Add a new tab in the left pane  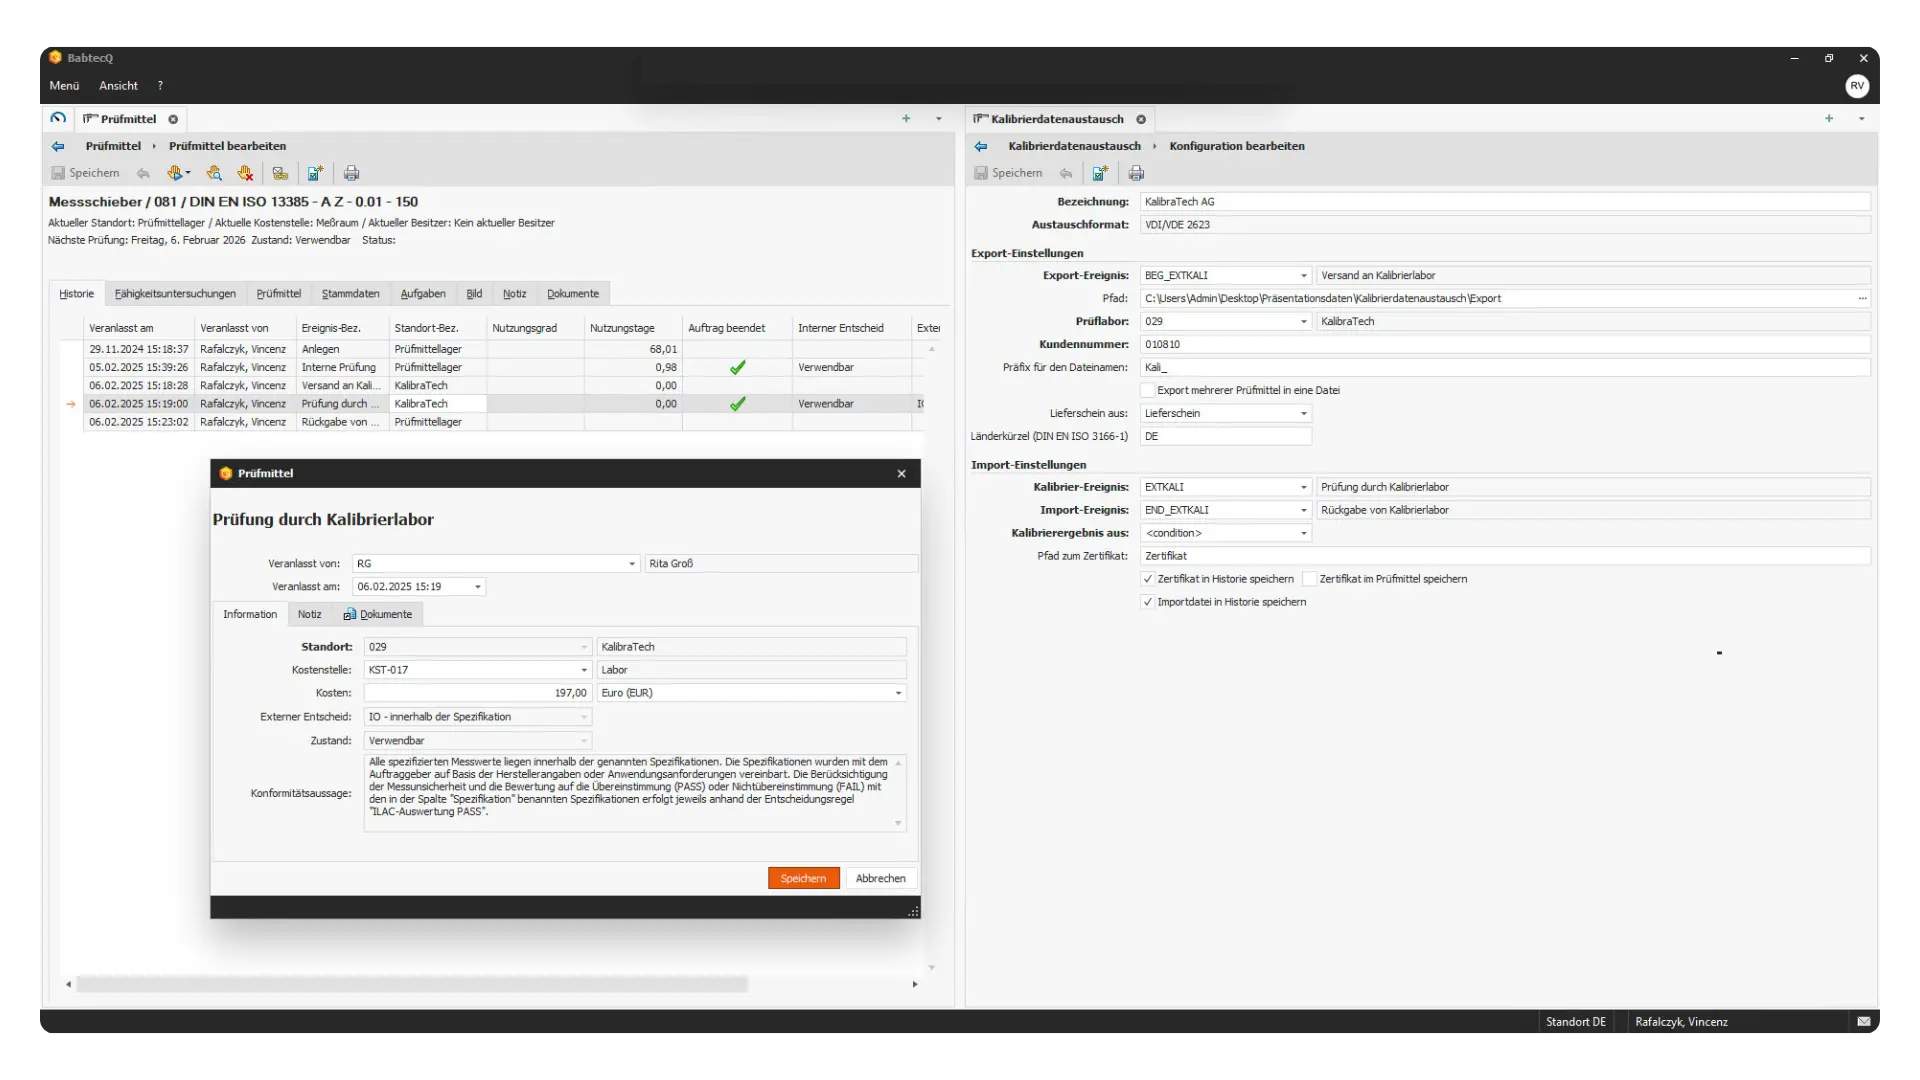click(906, 118)
